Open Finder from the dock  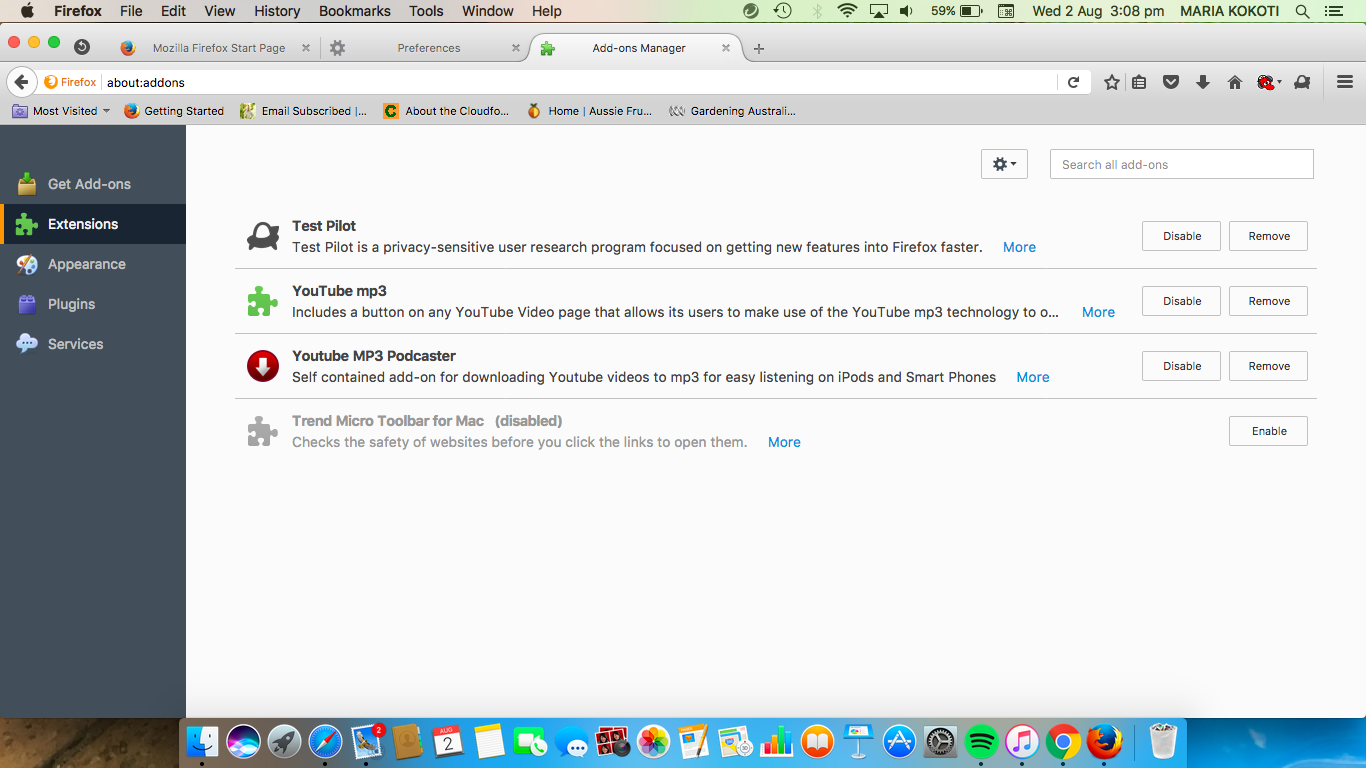[x=202, y=742]
